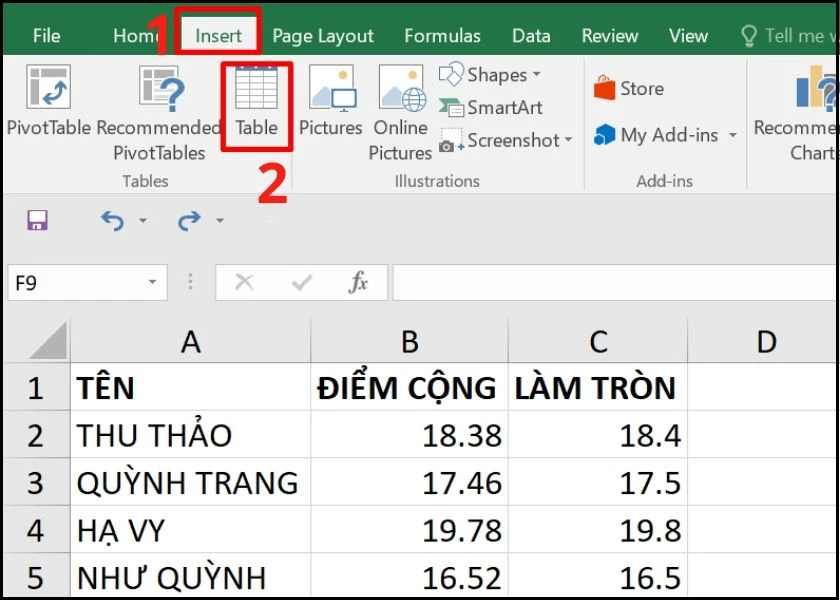Click the Tell me search box

[x=788, y=36]
